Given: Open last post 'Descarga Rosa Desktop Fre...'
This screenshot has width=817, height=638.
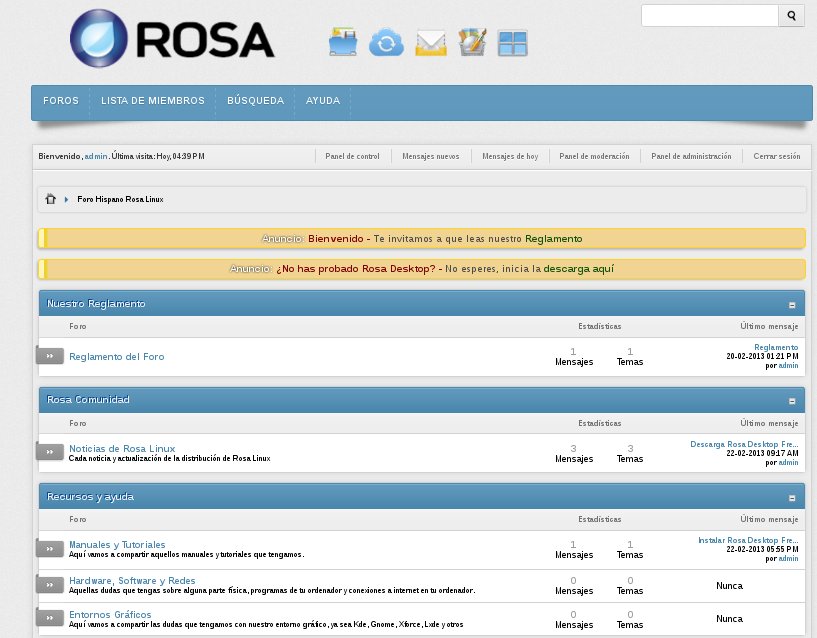Looking at the screenshot, I should pyautogui.click(x=744, y=444).
